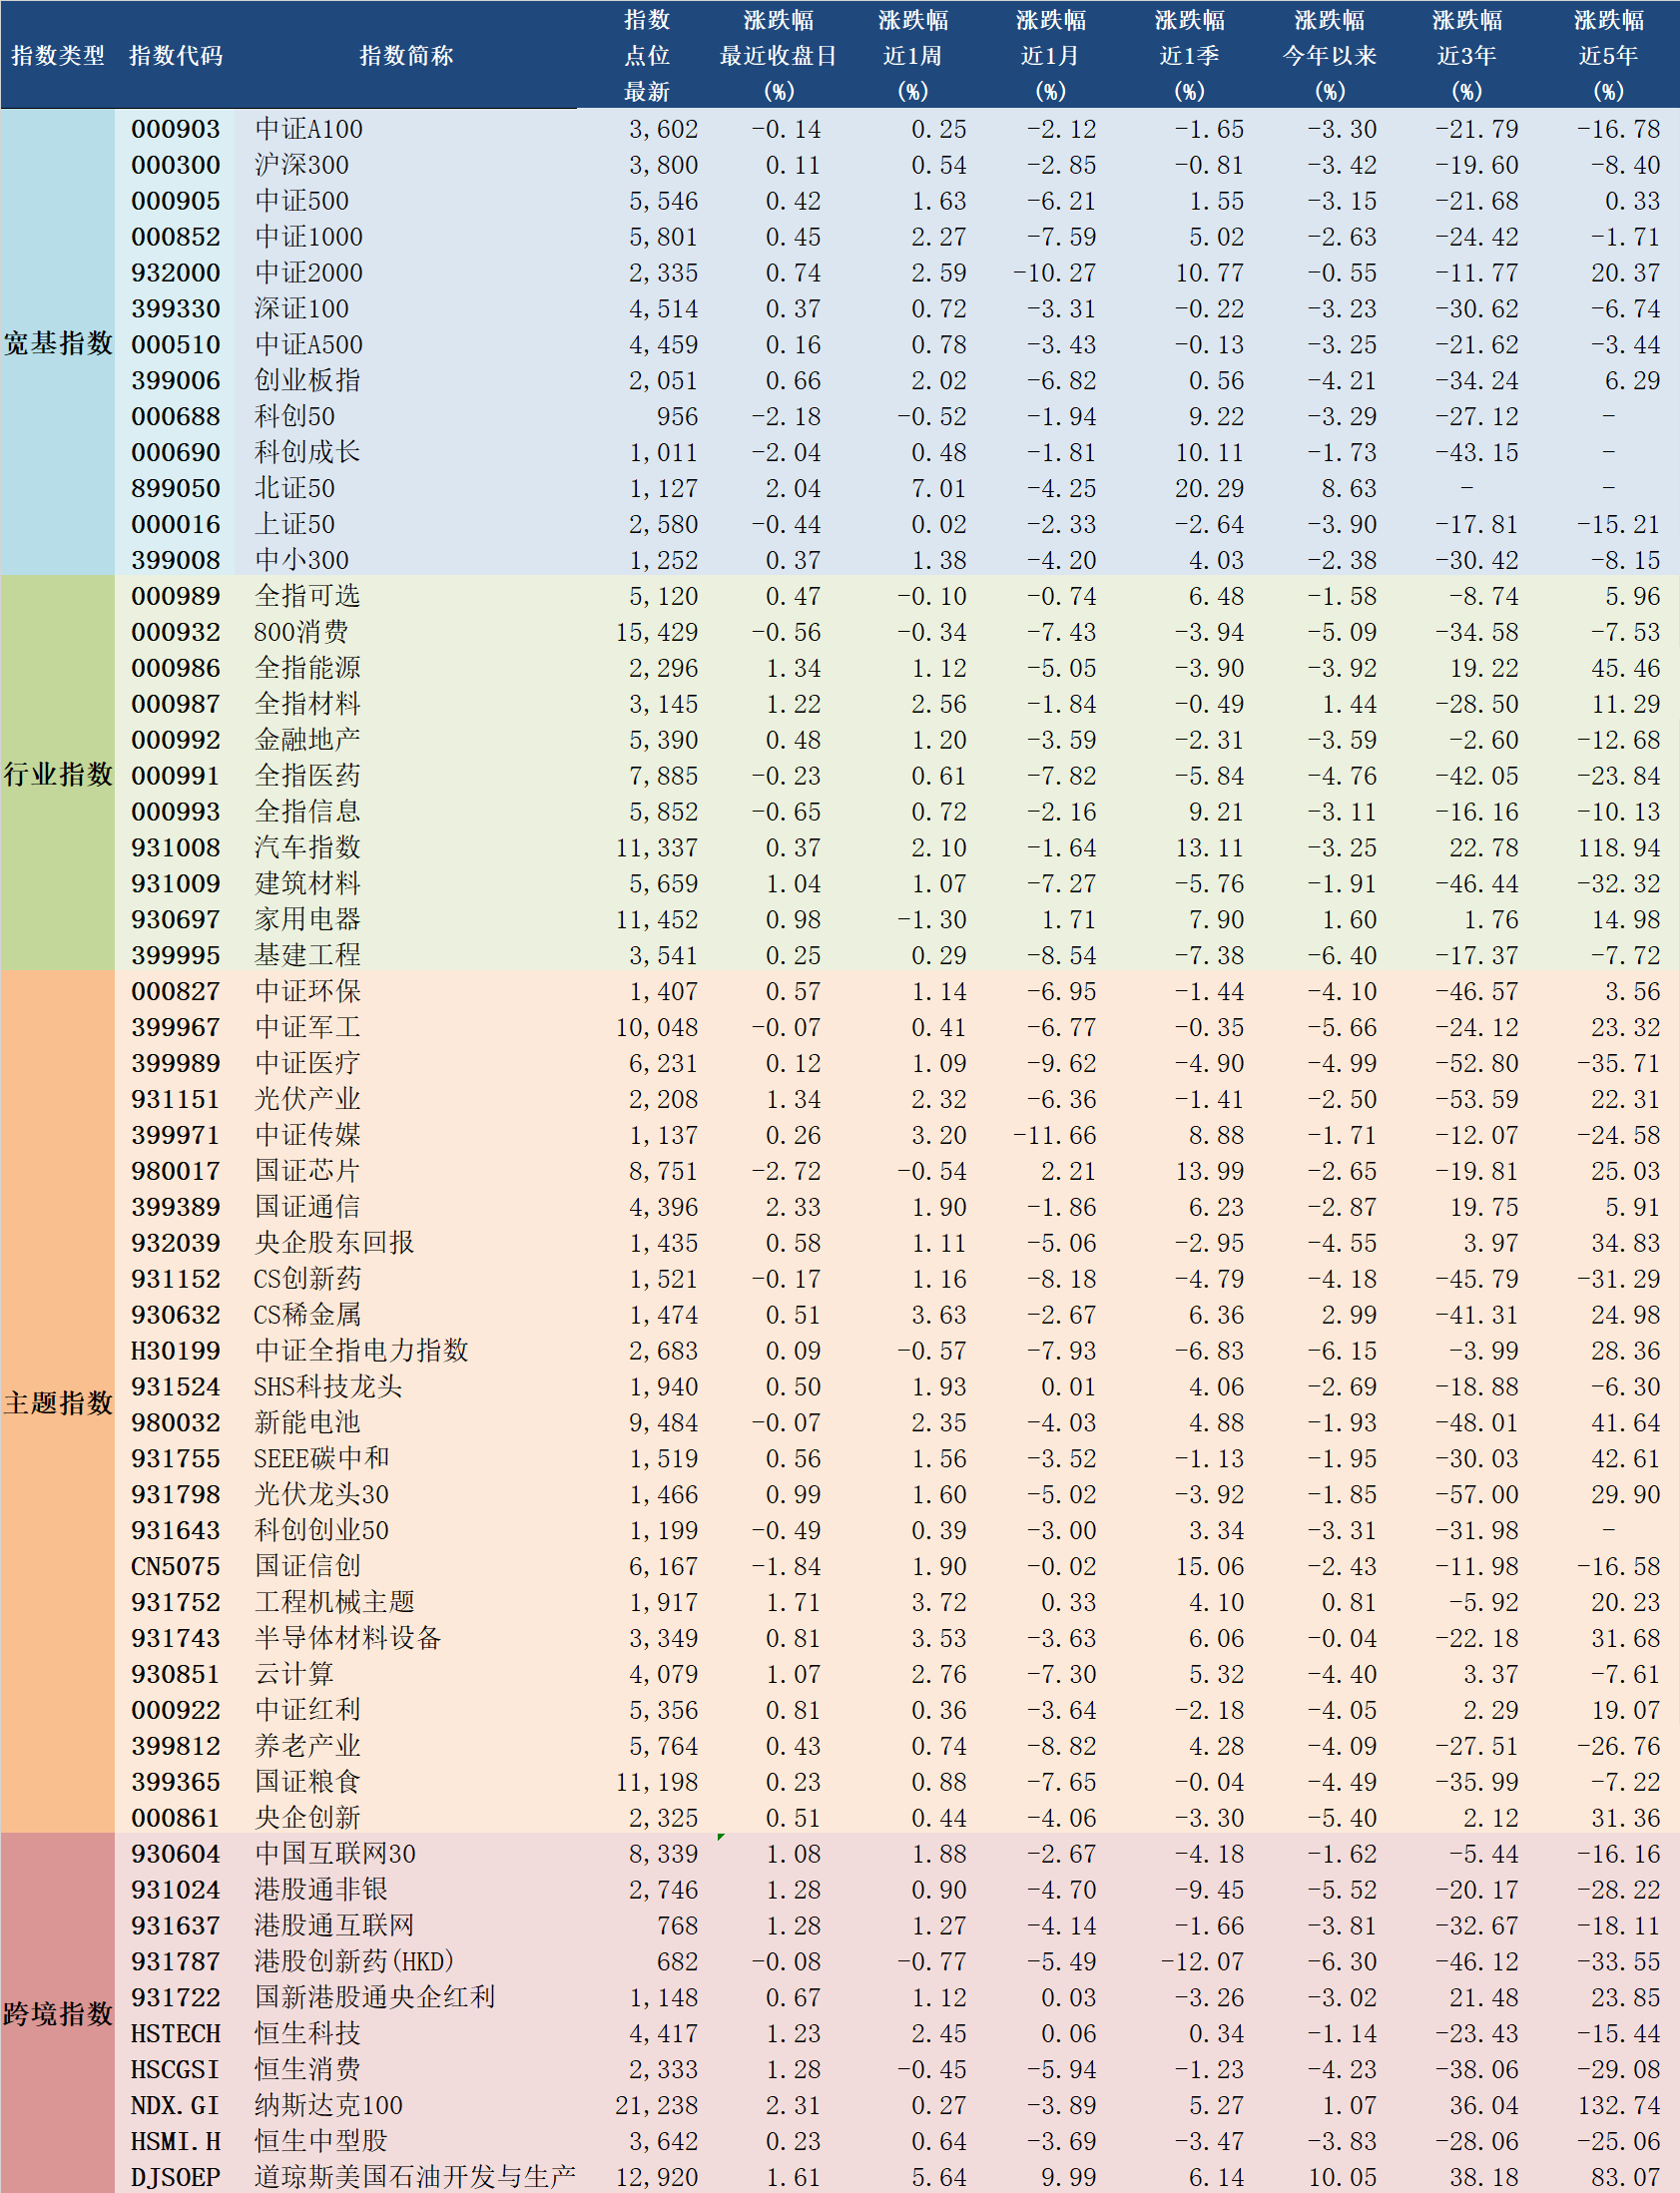Select the 指数类型 column header
This screenshot has height=2193, width=1680.
(58, 56)
